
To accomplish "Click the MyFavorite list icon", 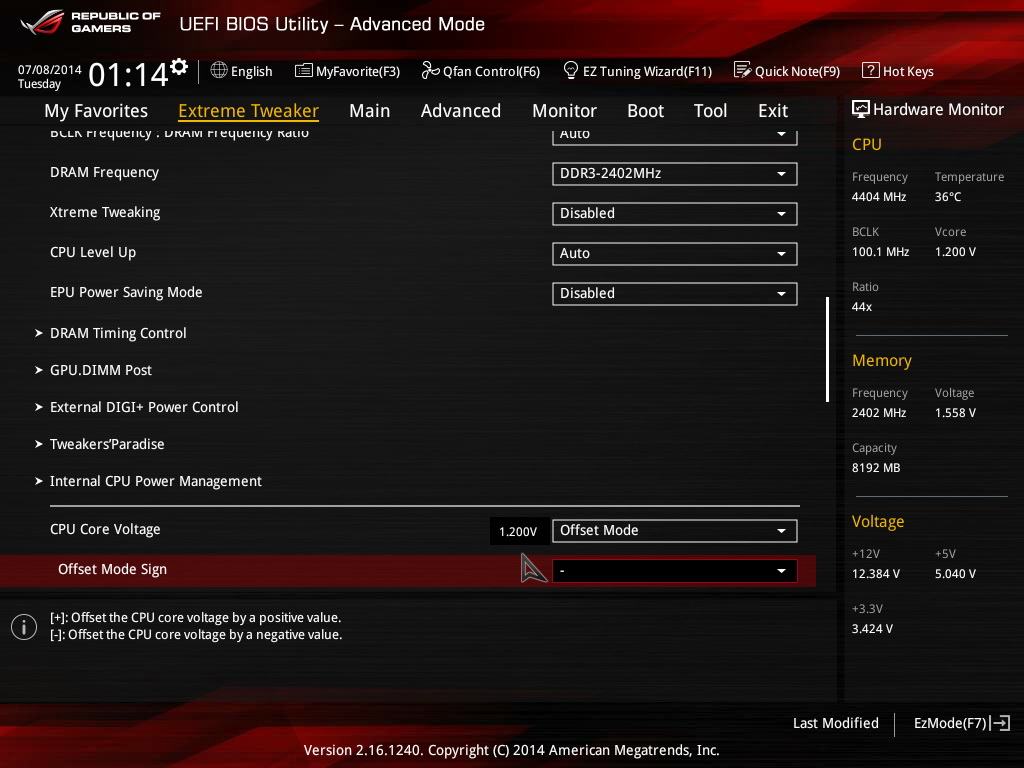I will pos(304,71).
